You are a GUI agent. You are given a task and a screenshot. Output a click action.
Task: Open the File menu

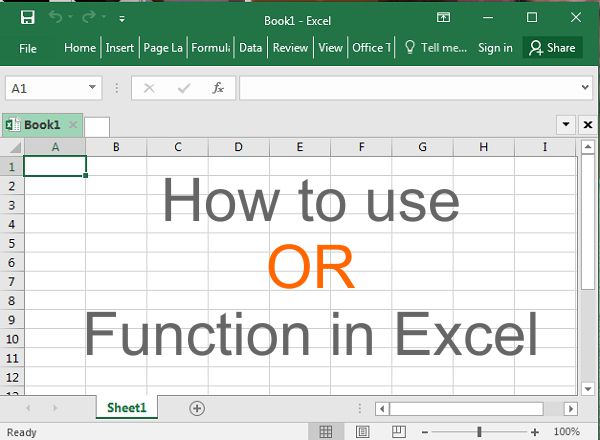[28, 48]
